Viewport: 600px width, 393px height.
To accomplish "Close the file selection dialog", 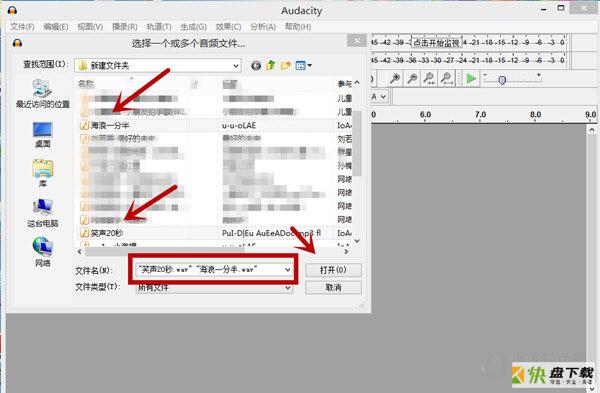I will point(357,41).
